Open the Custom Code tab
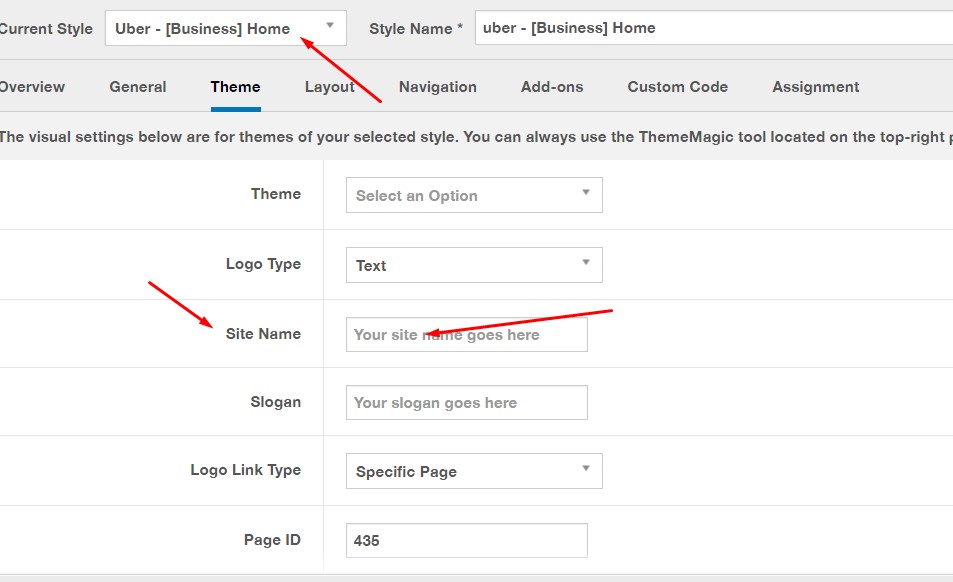This screenshot has width=953, height=582. 678,87
